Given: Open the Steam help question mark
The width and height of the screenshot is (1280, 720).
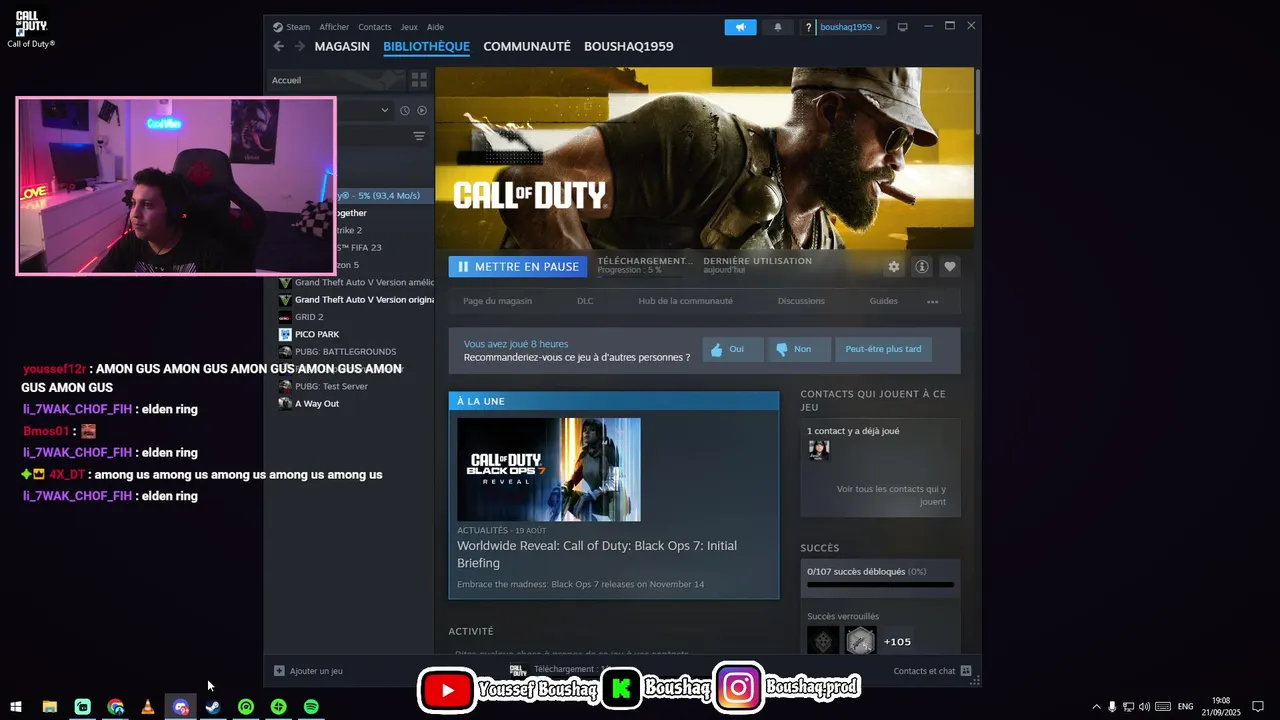Looking at the screenshot, I should [808, 27].
